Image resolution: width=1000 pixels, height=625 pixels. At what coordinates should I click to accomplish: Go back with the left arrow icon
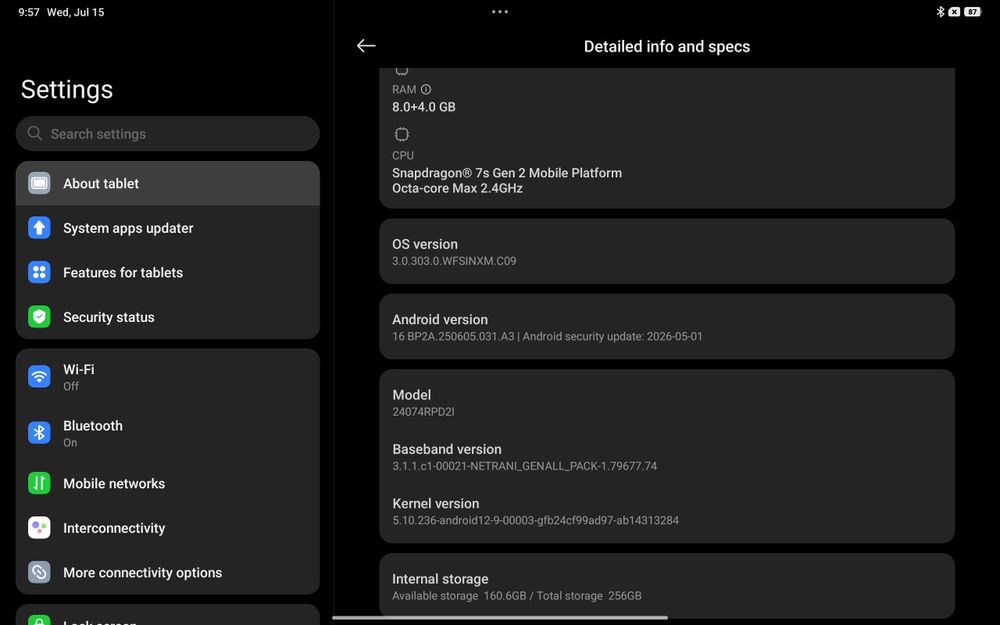pos(366,46)
